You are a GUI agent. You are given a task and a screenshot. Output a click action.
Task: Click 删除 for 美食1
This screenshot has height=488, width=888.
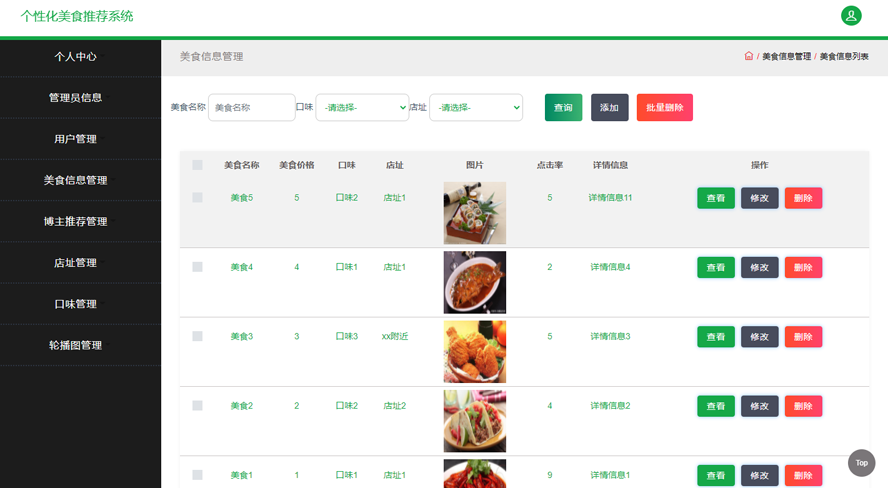click(803, 475)
